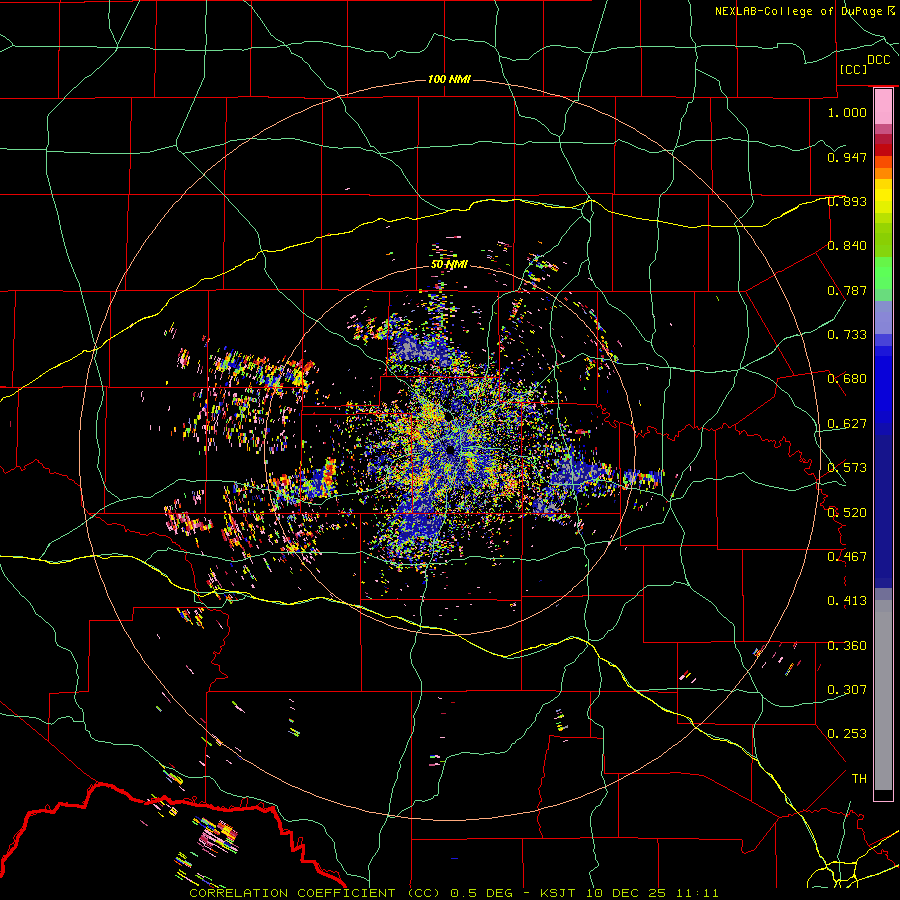Click the 0.627 legend value
This screenshot has height=900, width=900.
tap(847, 424)
